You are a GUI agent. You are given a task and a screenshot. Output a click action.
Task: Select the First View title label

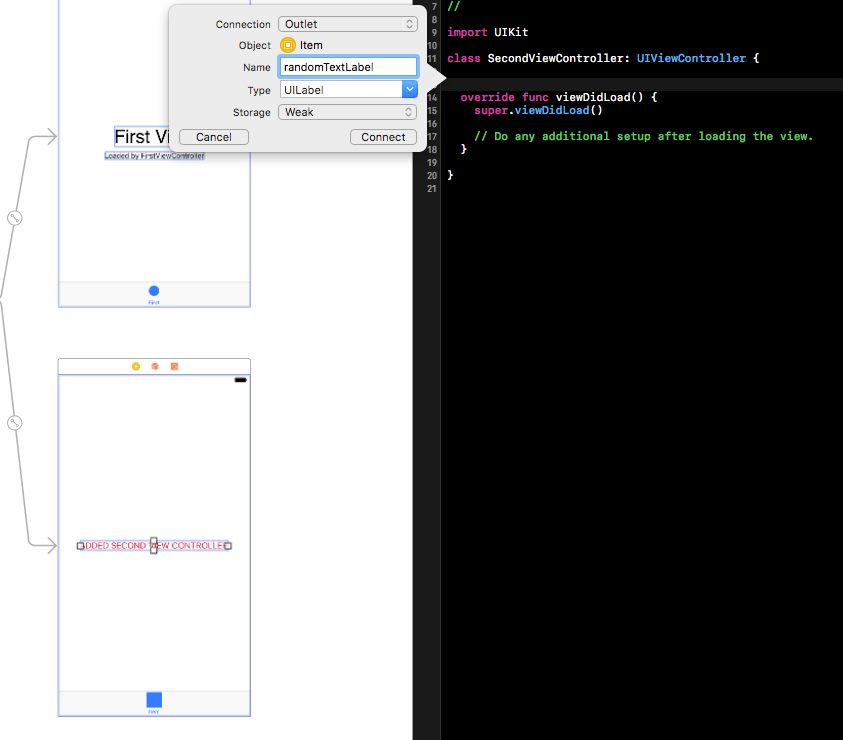pyautogui.click(x=142, y=137)
